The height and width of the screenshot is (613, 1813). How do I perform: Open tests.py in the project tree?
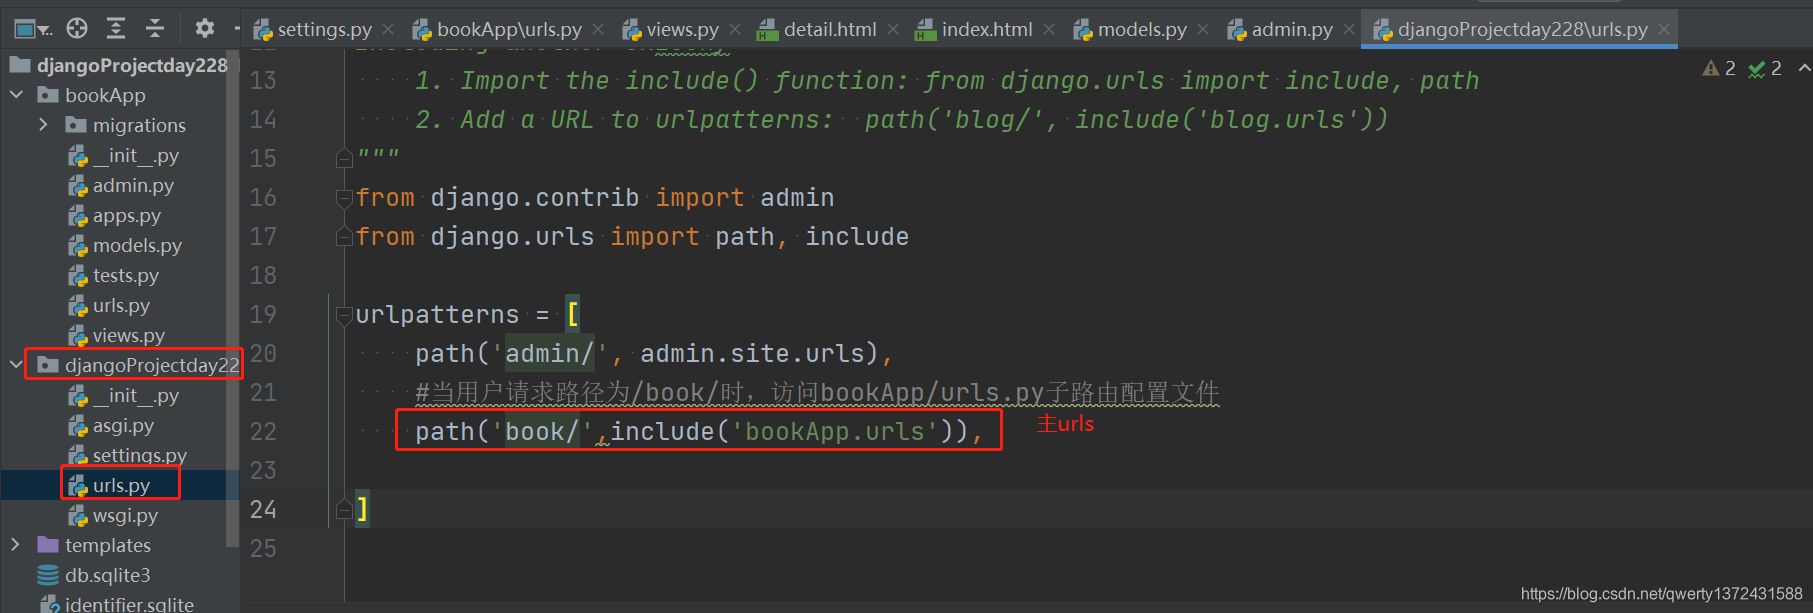point(126,275)
